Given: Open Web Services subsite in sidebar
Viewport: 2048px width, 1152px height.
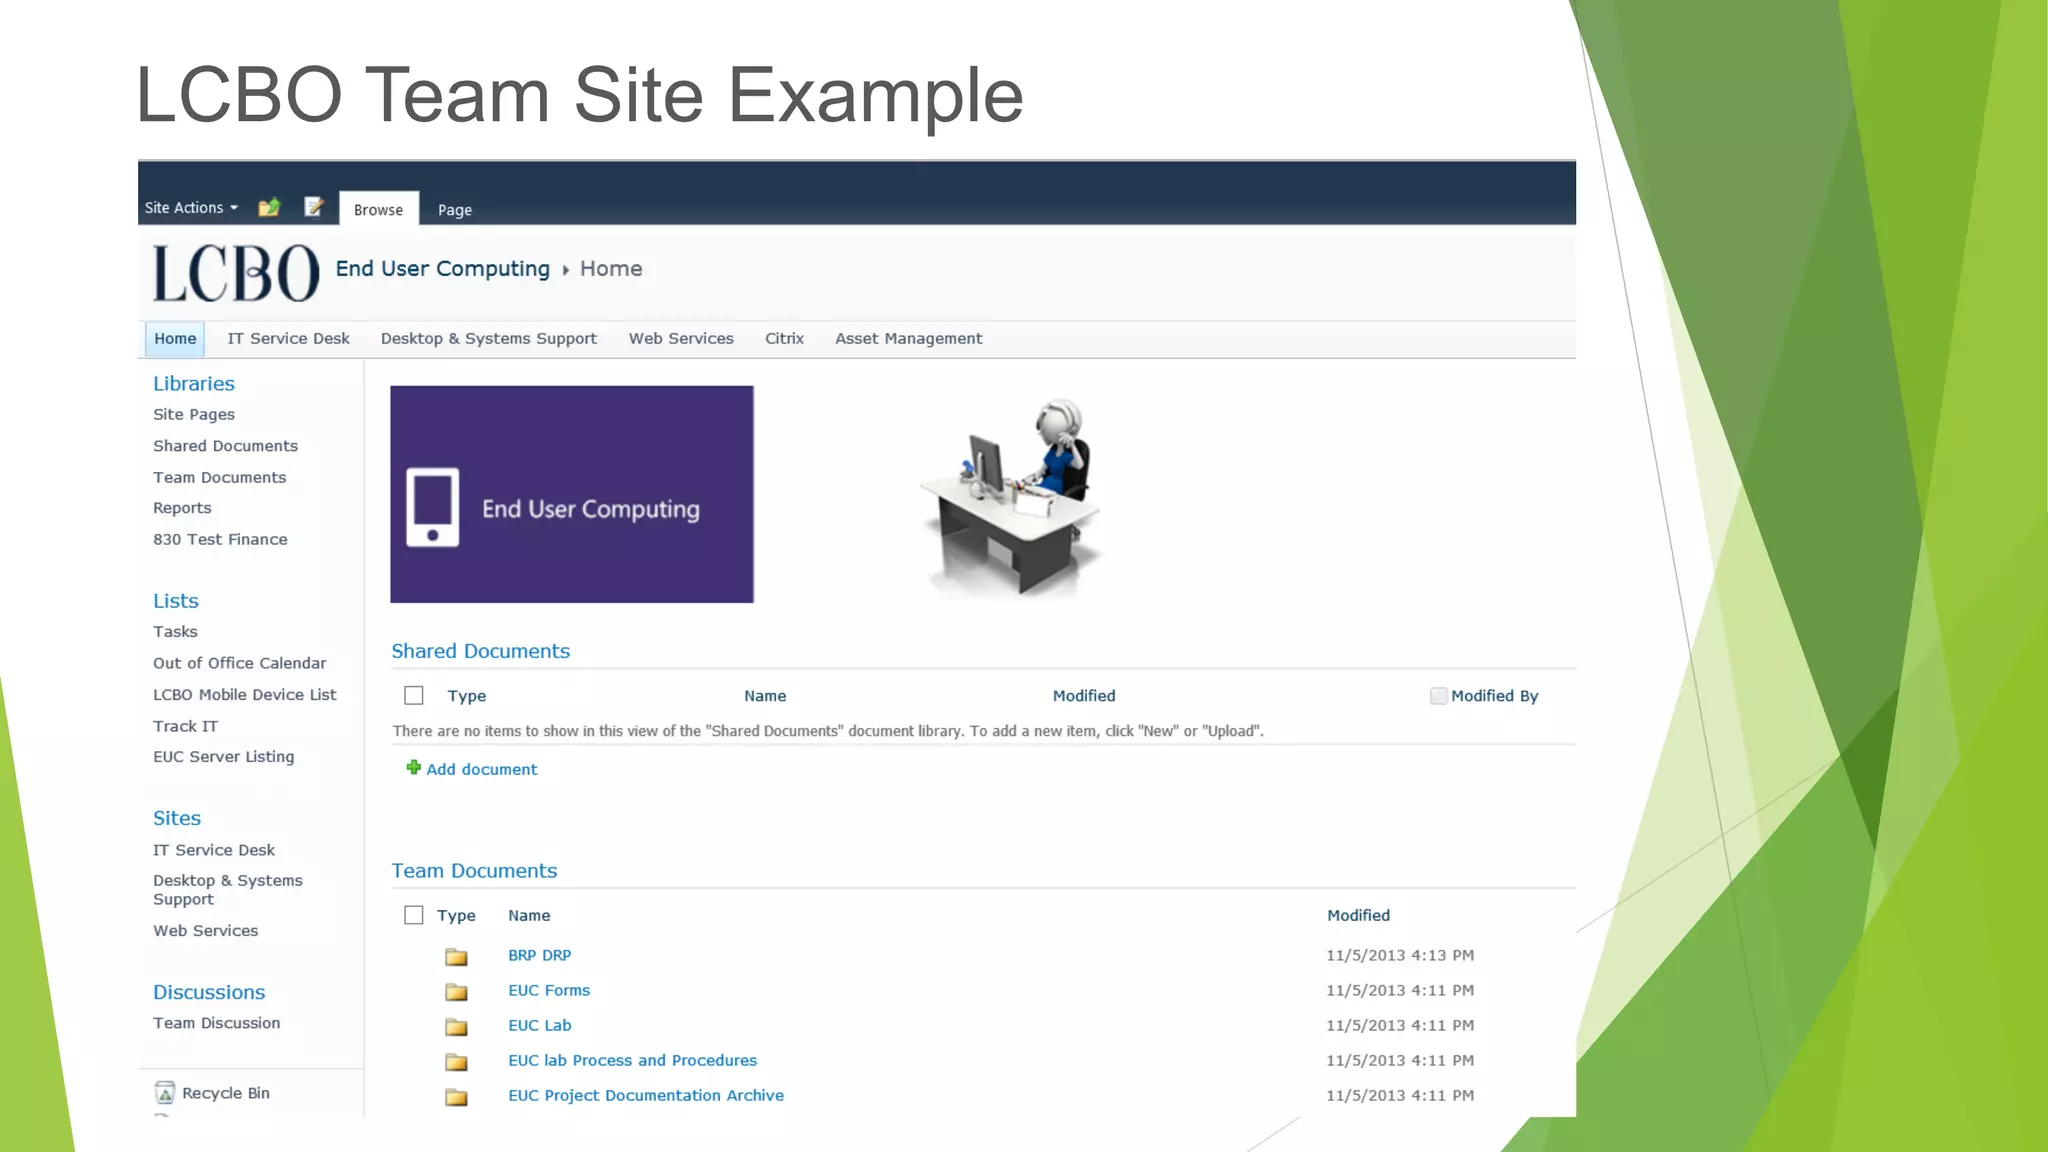Looking at the screenshot, I should click(x=205, y=931).
